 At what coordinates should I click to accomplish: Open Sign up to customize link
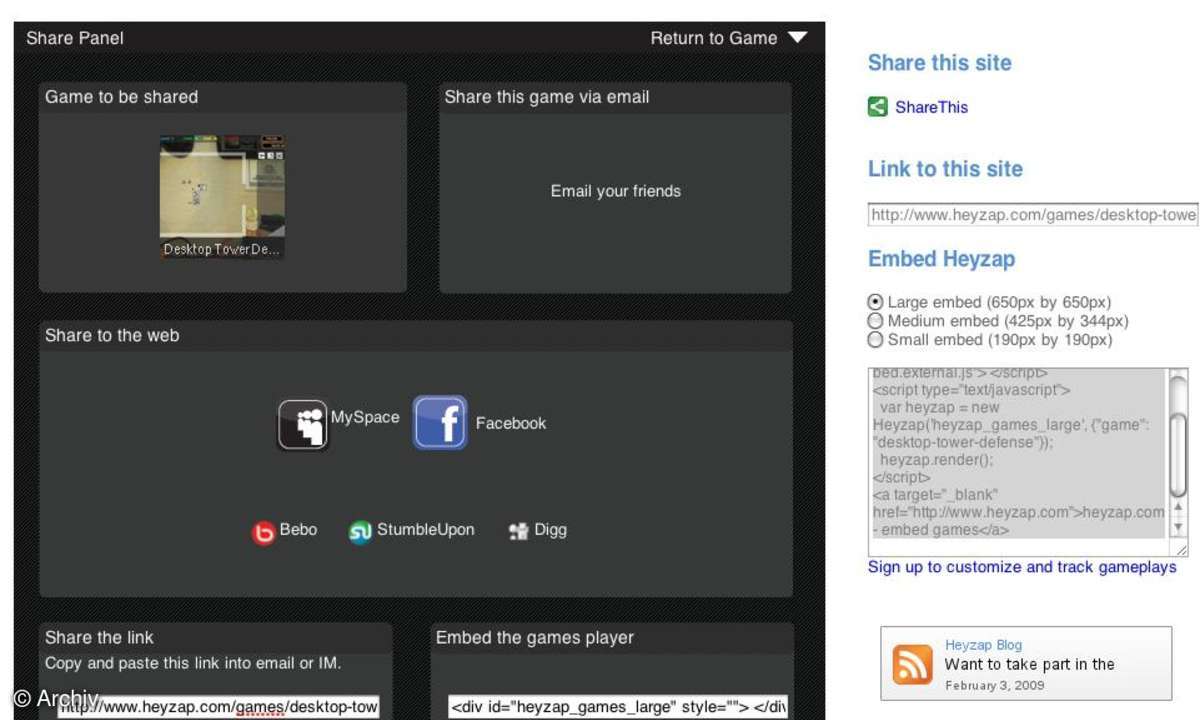1022,567
